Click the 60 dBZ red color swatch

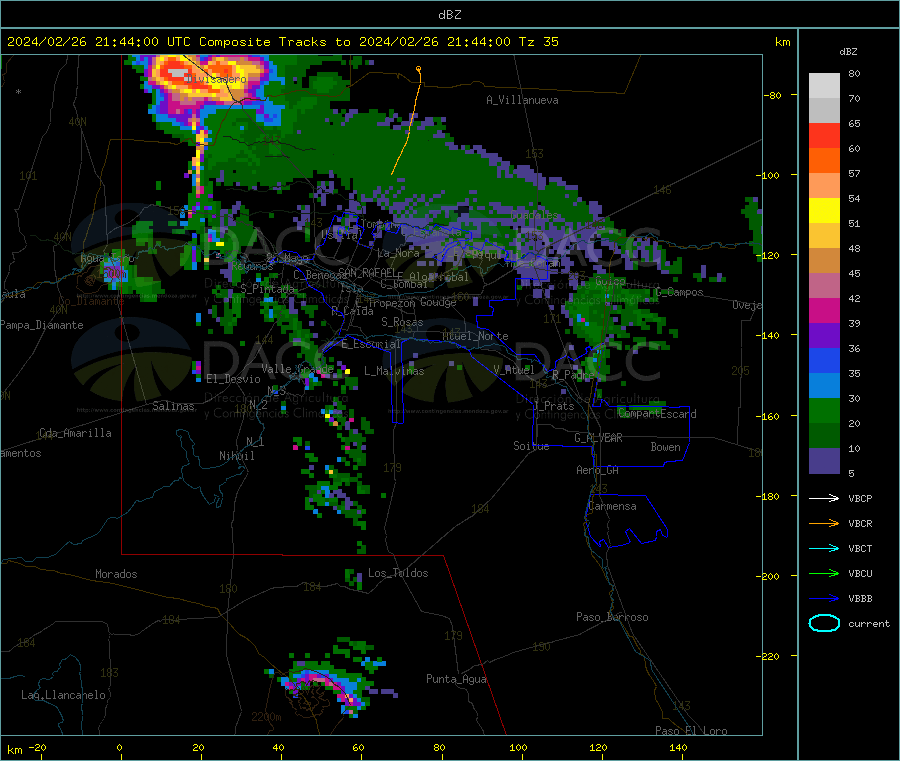[824, 135]
